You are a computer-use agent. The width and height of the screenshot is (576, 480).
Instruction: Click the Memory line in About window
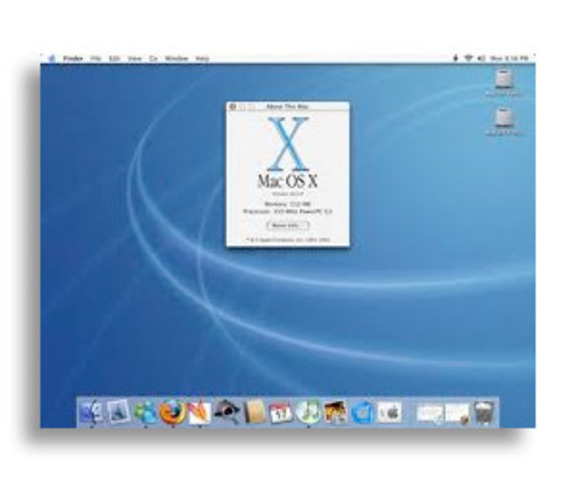tap(288, 204)
